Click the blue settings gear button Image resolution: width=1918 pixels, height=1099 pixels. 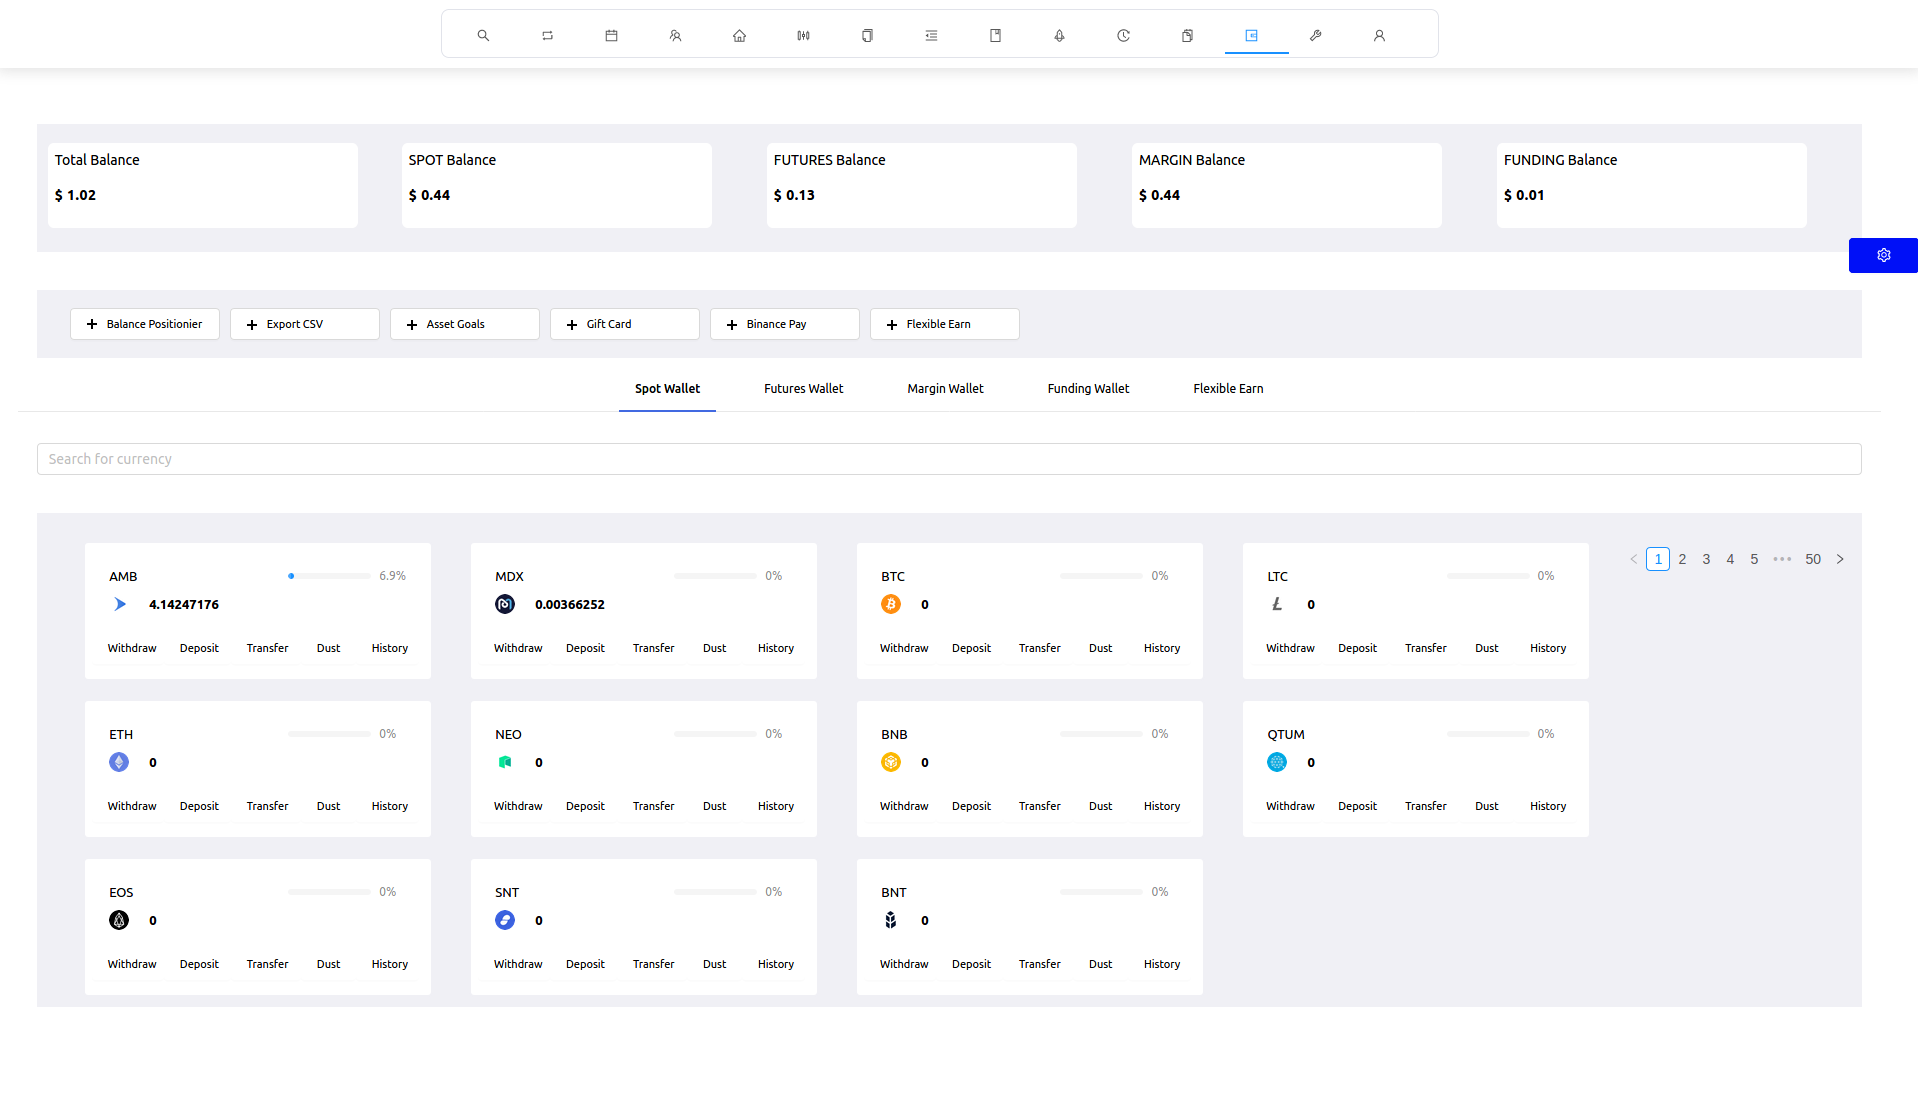(x=1883, y=255)
